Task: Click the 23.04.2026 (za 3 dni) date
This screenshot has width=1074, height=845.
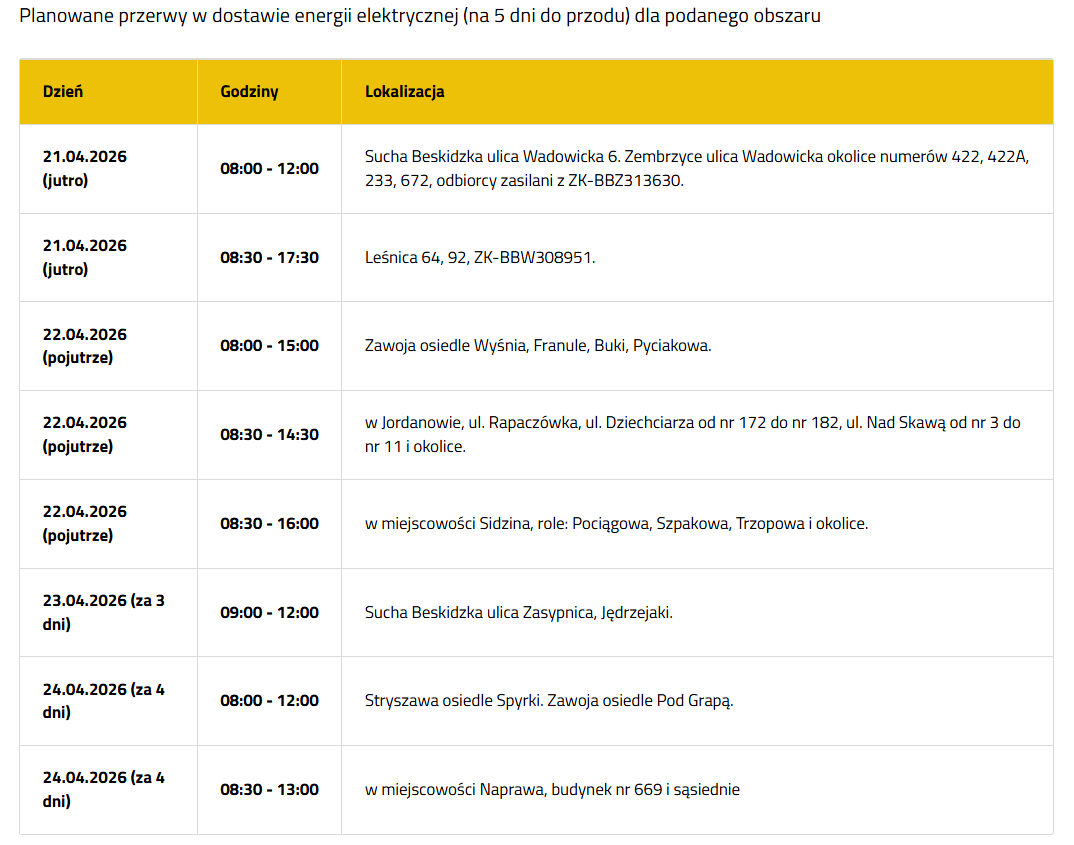Action: coord(103,613)
